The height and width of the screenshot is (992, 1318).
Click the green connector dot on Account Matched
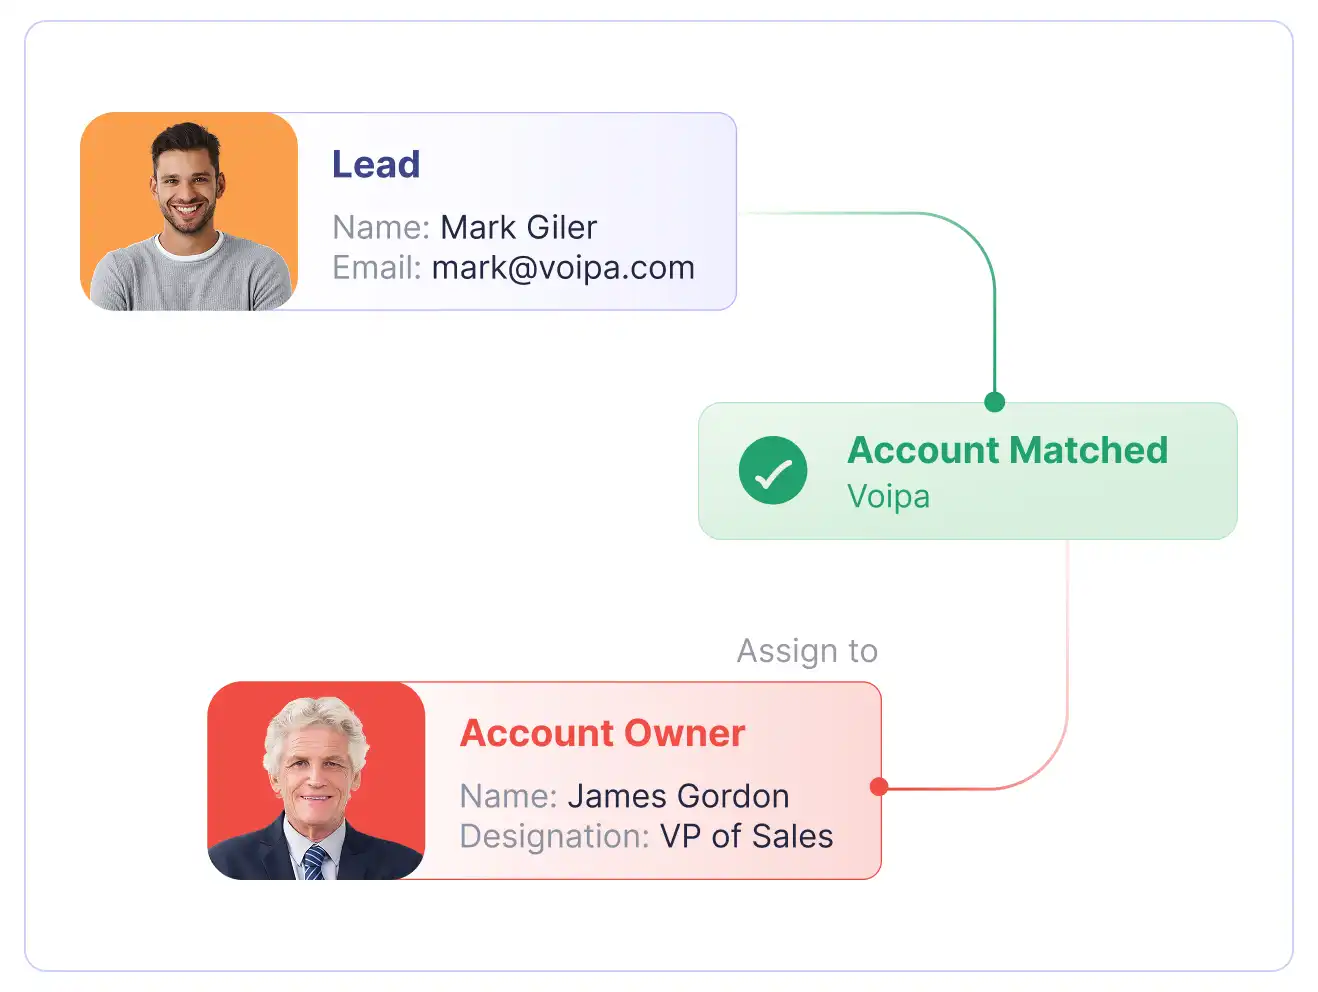coord(994,402)
